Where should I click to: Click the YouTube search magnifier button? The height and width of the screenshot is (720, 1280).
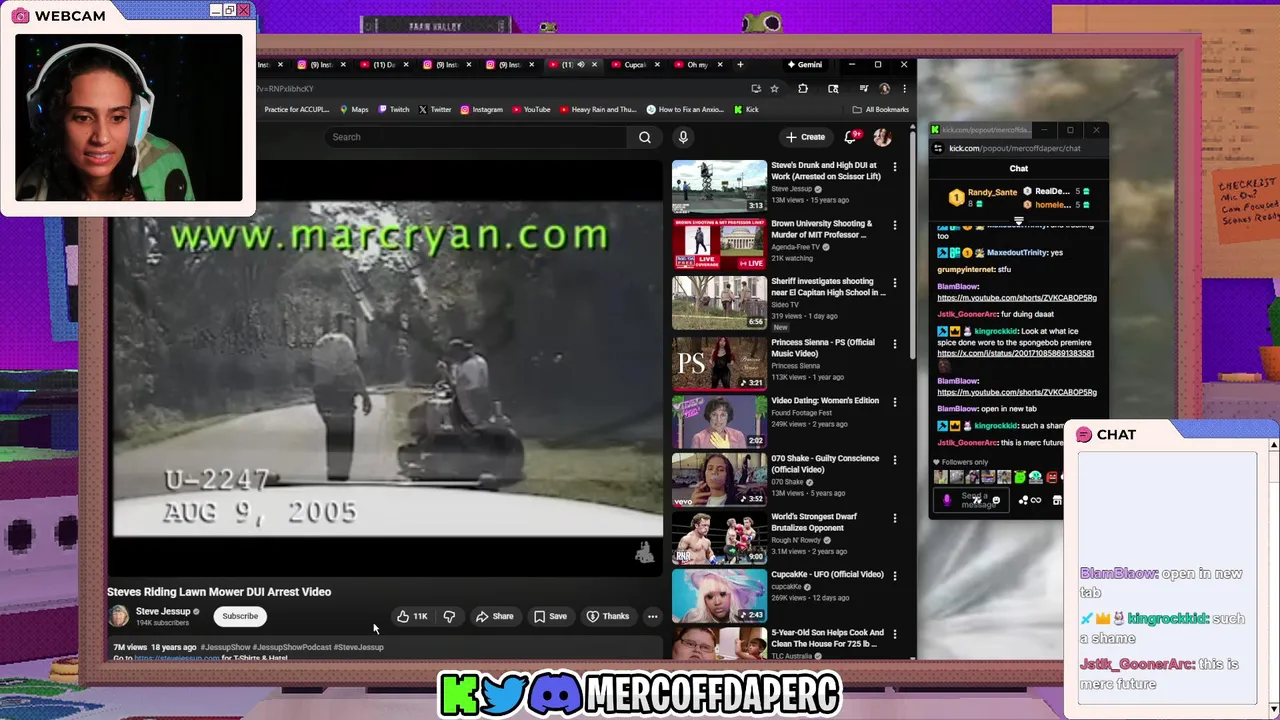645,137
